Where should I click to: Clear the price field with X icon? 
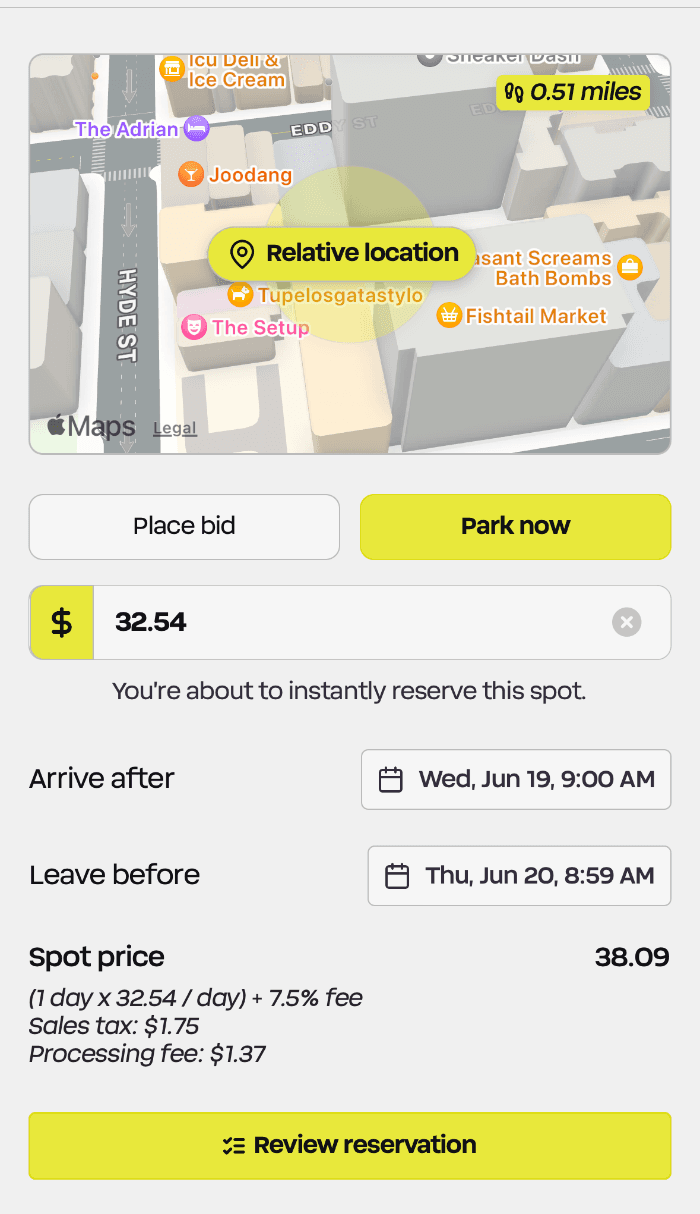pos(627,622)
